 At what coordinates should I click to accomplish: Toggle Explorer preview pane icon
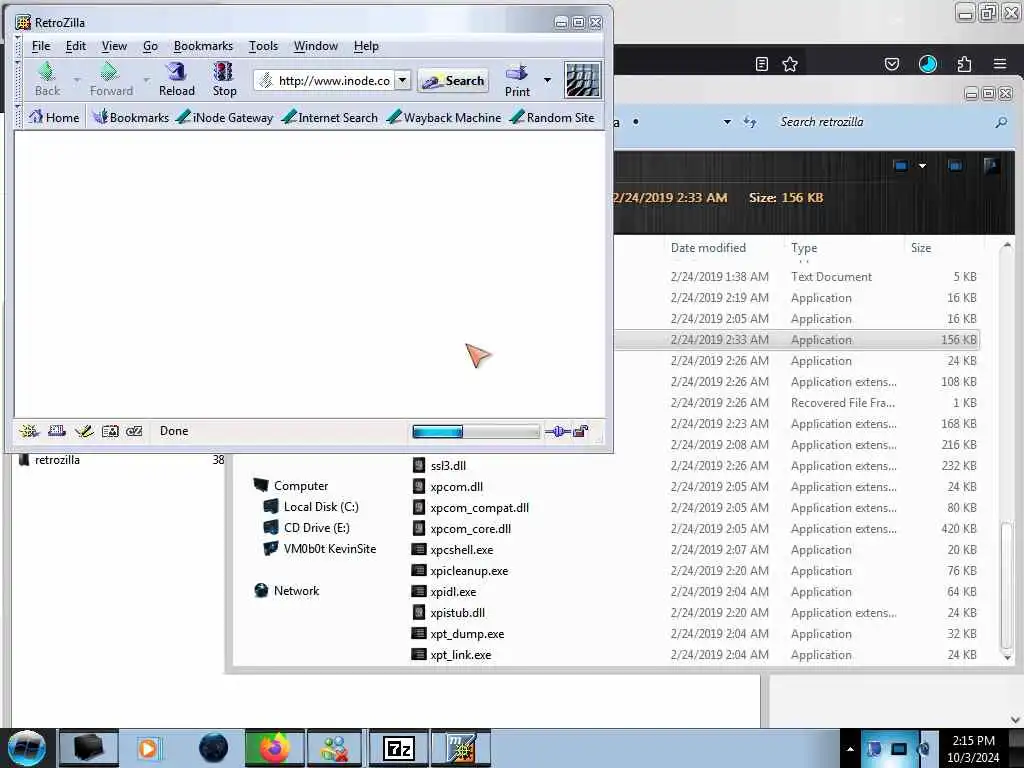click(955, 166)
